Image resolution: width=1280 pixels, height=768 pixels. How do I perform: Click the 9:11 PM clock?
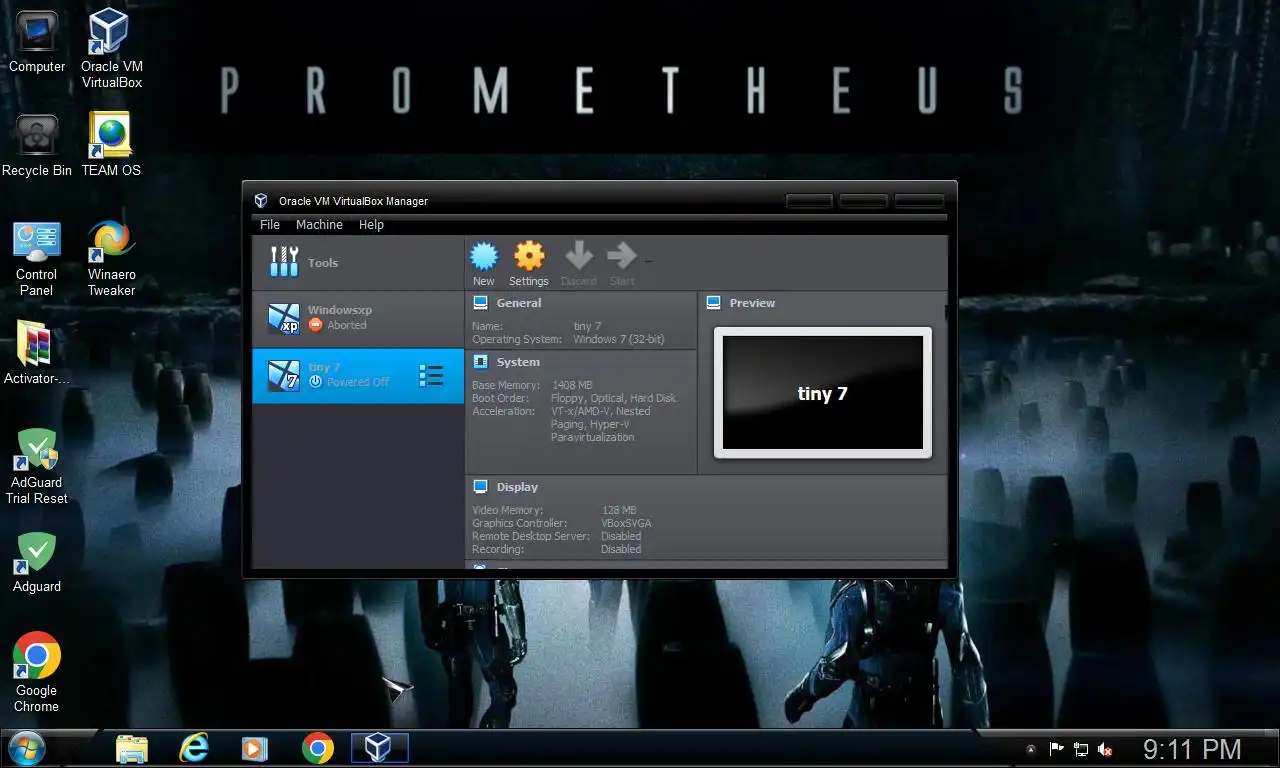point(1192,749)
